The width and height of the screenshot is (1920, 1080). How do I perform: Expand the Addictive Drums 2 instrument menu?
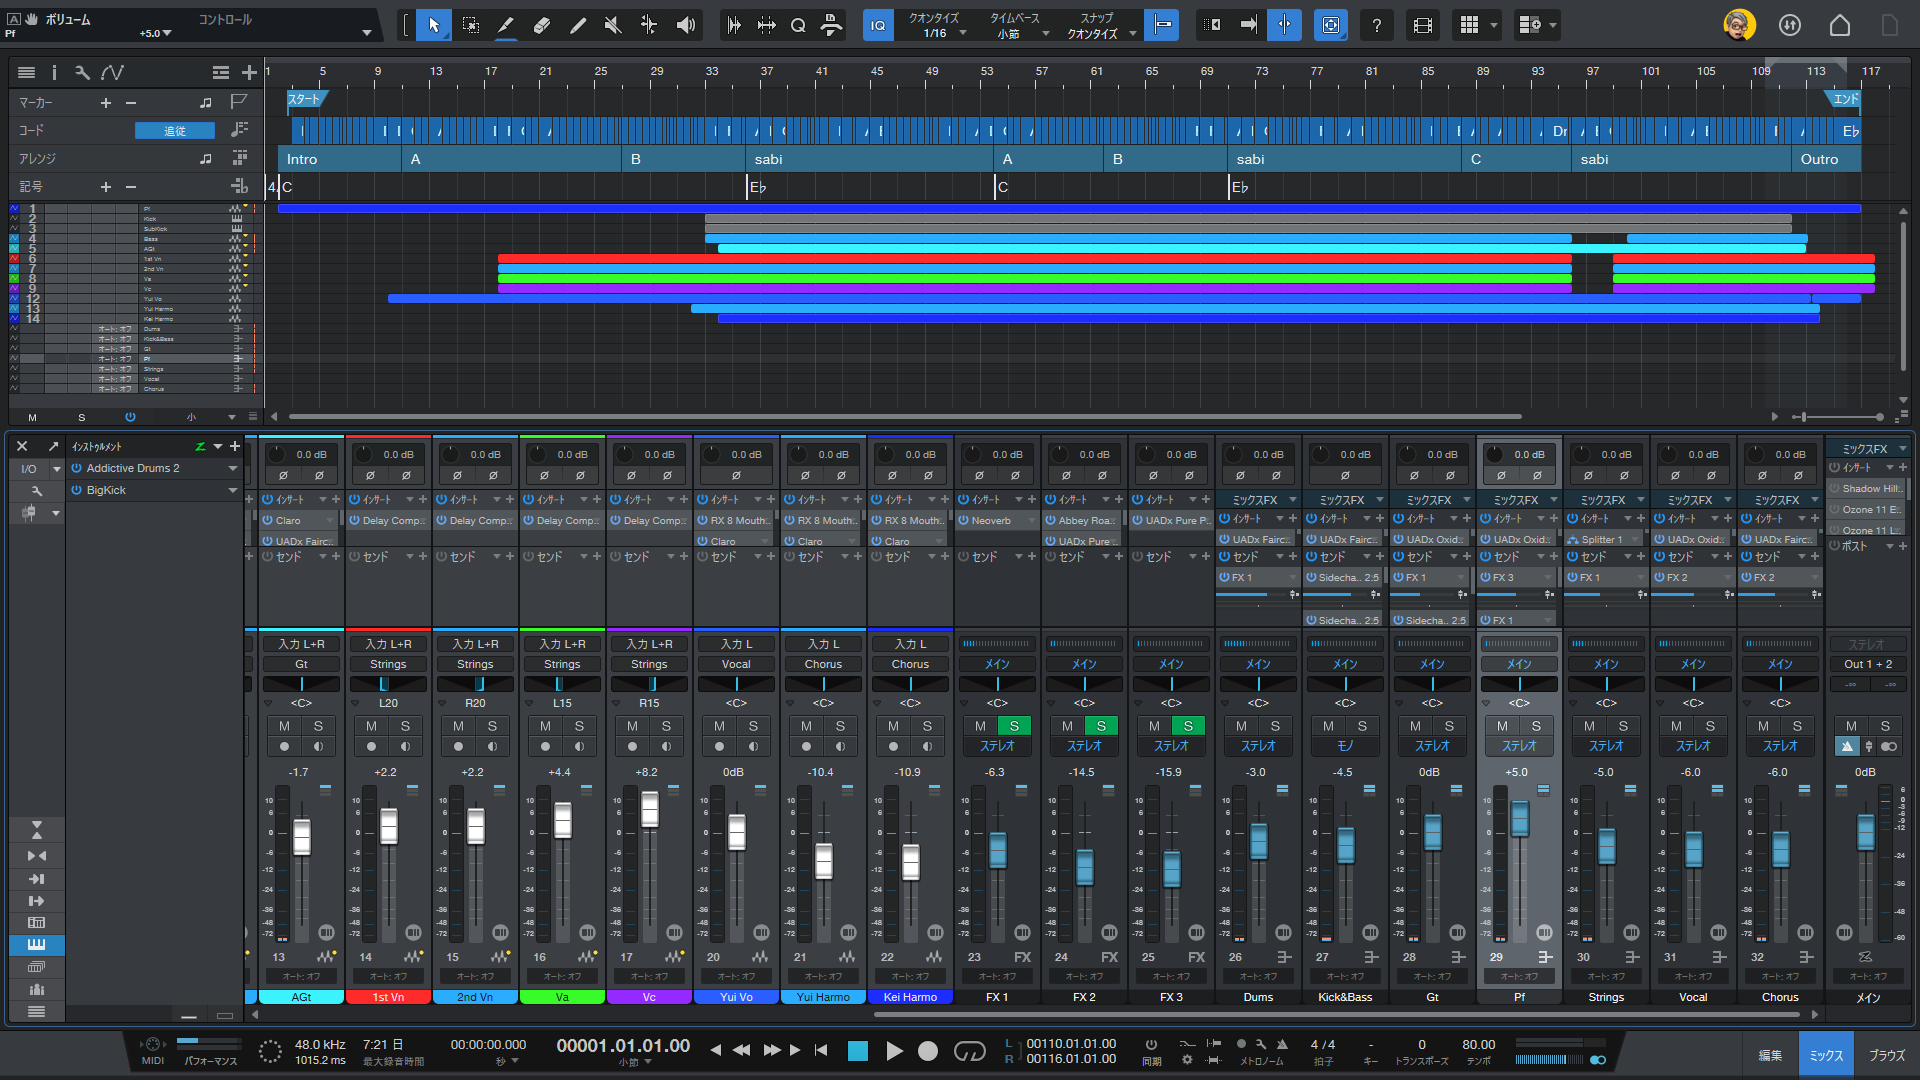[x=233, y=468]
